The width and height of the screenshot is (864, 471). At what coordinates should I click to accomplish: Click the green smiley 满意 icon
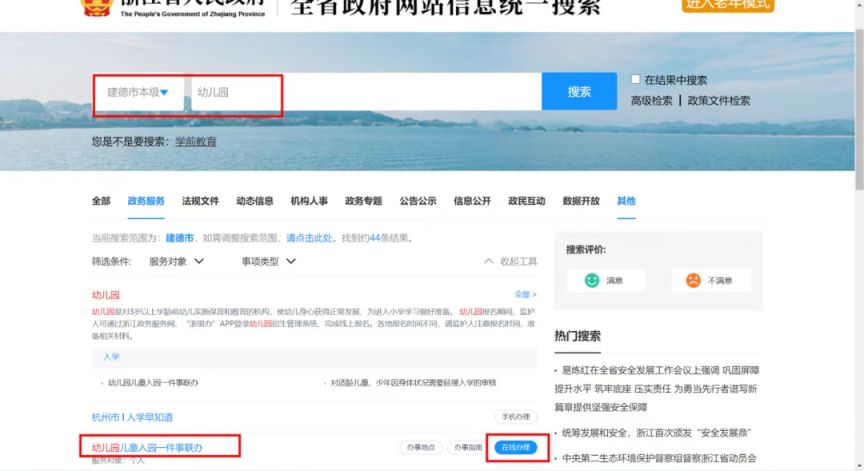[592, 280]
